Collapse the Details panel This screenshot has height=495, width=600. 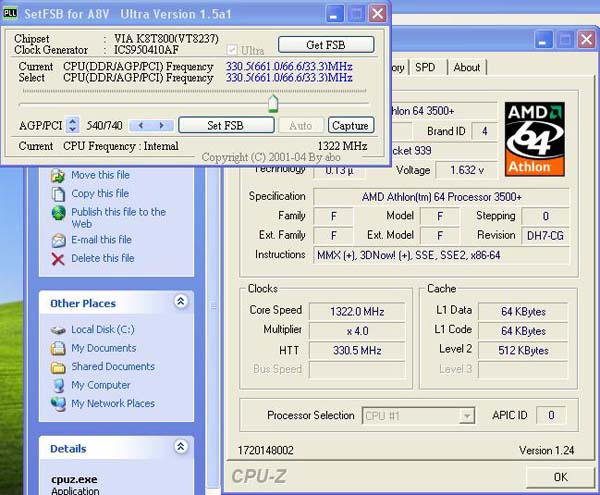tap(181, 446)
